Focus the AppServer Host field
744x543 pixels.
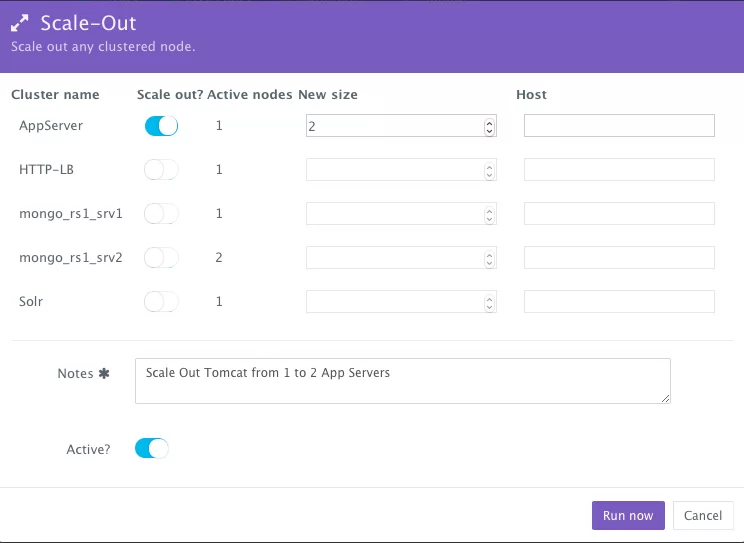[x=619, y=126]
